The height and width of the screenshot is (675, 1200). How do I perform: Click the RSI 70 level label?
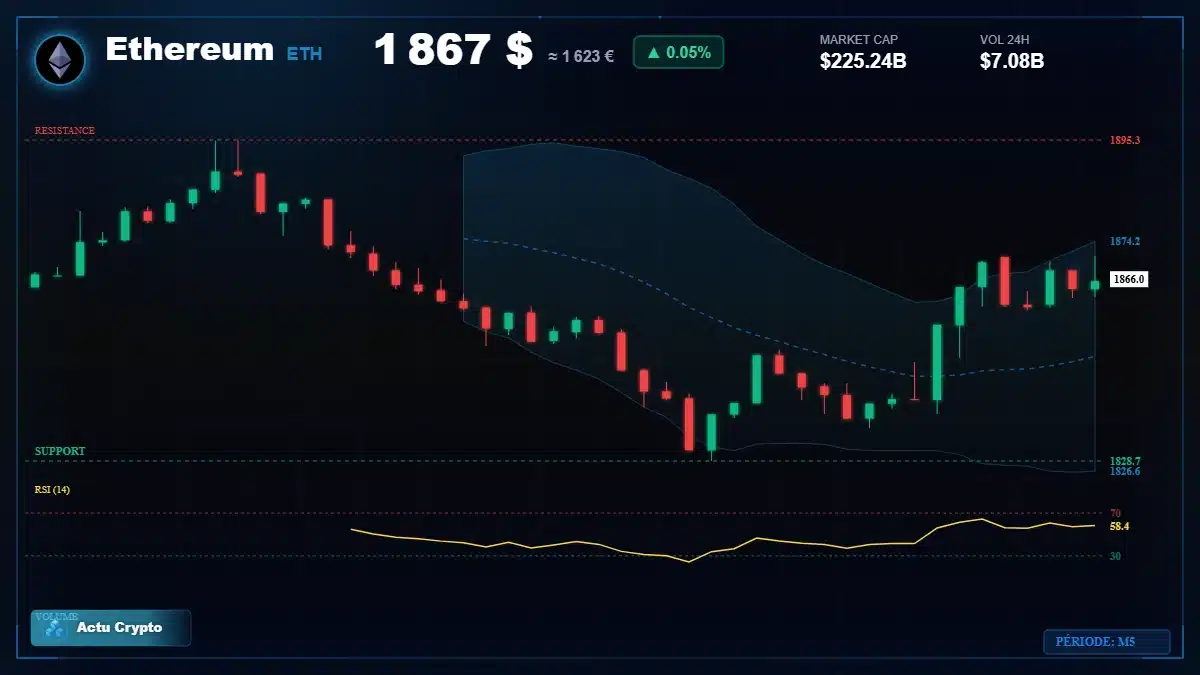[1115, 513]
